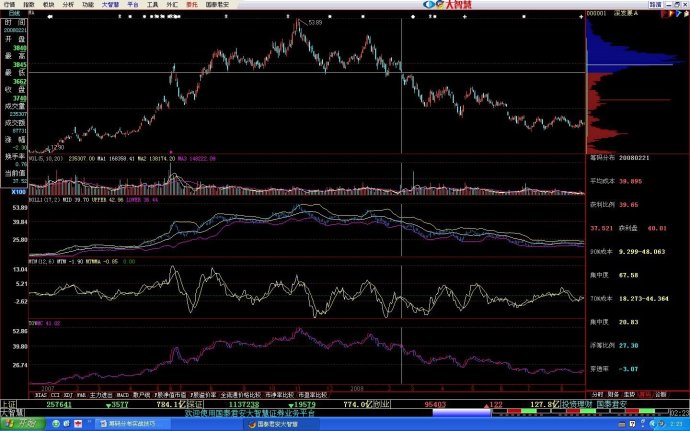This screenshot has height=431, width=690.
Task: Click the 上证 index in status bar
Action: click(x=8, y=403)
